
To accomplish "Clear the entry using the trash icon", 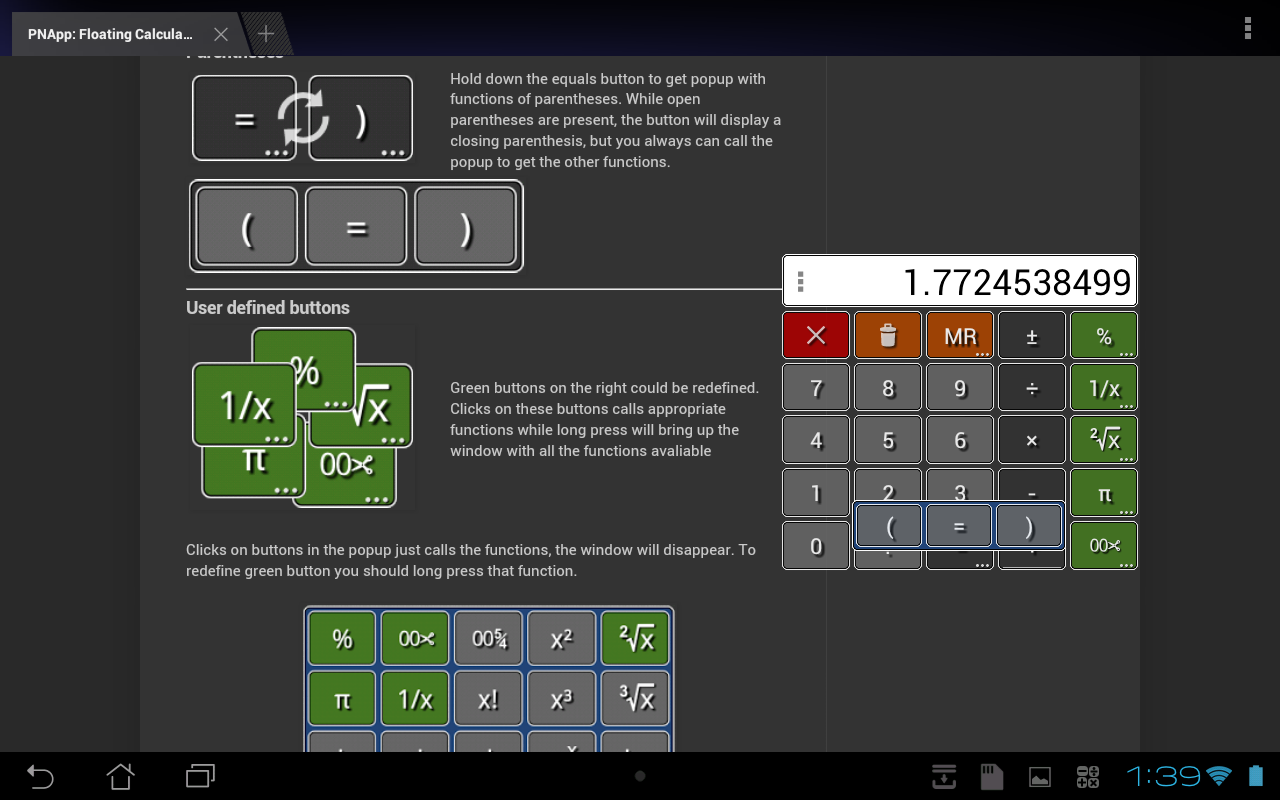I will [x=887, y=335].
